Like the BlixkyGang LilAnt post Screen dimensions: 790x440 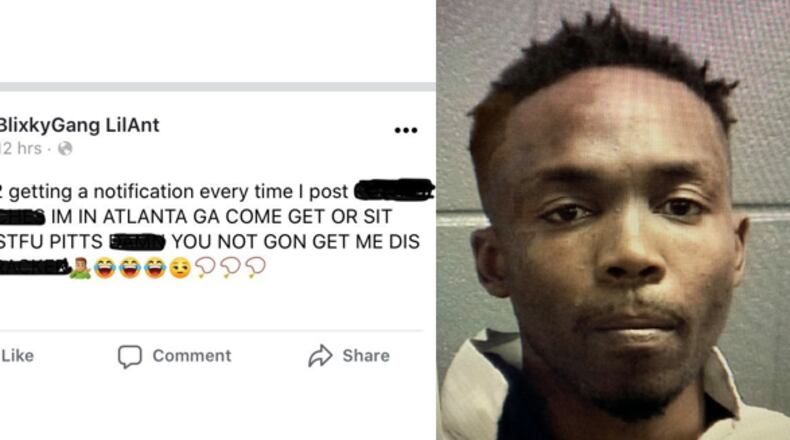[x=17, y=356]
